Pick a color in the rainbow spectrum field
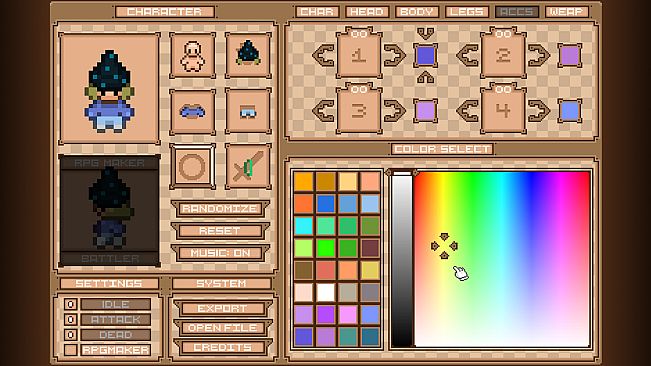651x366 pixels. tap(502, 259)
